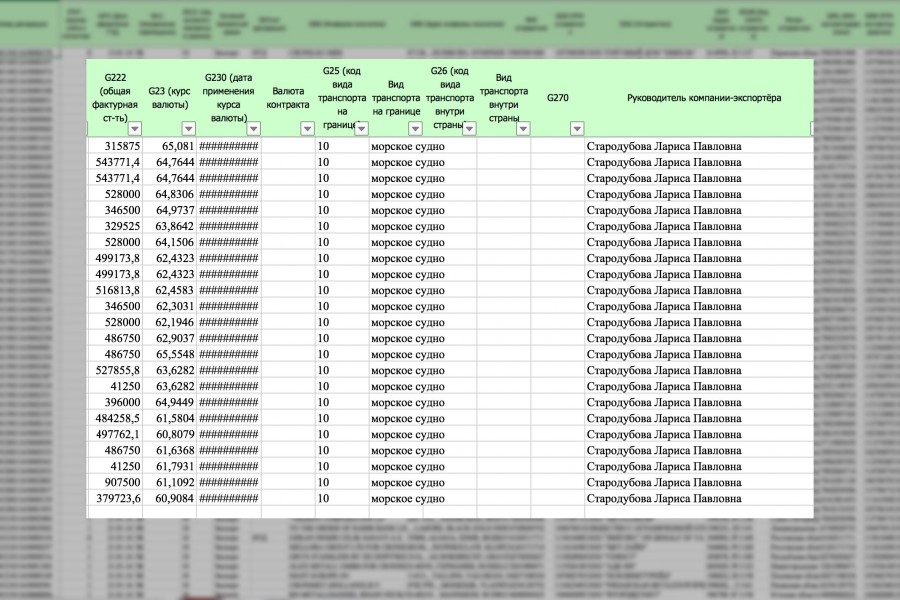Select морское судно in the 315875 row
Image resolution: width=900 pixels, height=600 pixels.
coord(408,146)
